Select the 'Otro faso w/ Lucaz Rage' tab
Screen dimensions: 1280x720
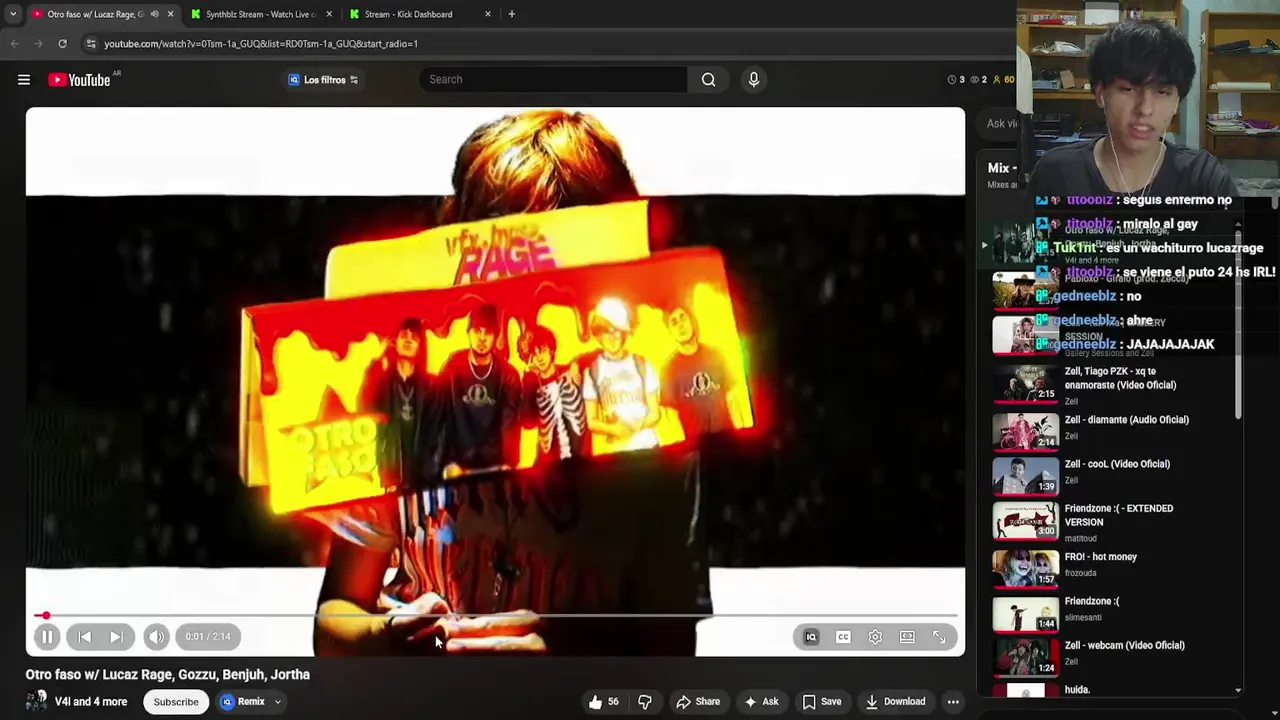point(95,14)
